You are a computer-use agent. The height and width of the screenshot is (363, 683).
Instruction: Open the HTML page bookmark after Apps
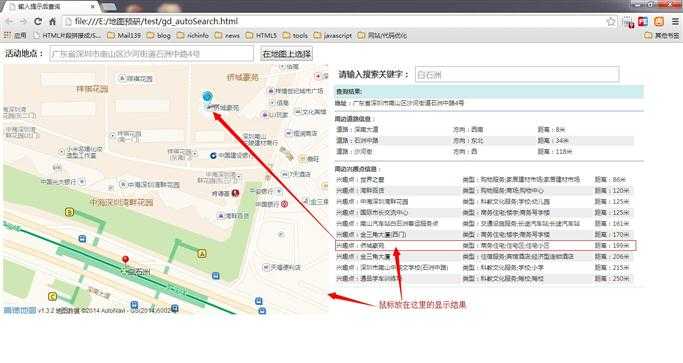click(67, 35)
